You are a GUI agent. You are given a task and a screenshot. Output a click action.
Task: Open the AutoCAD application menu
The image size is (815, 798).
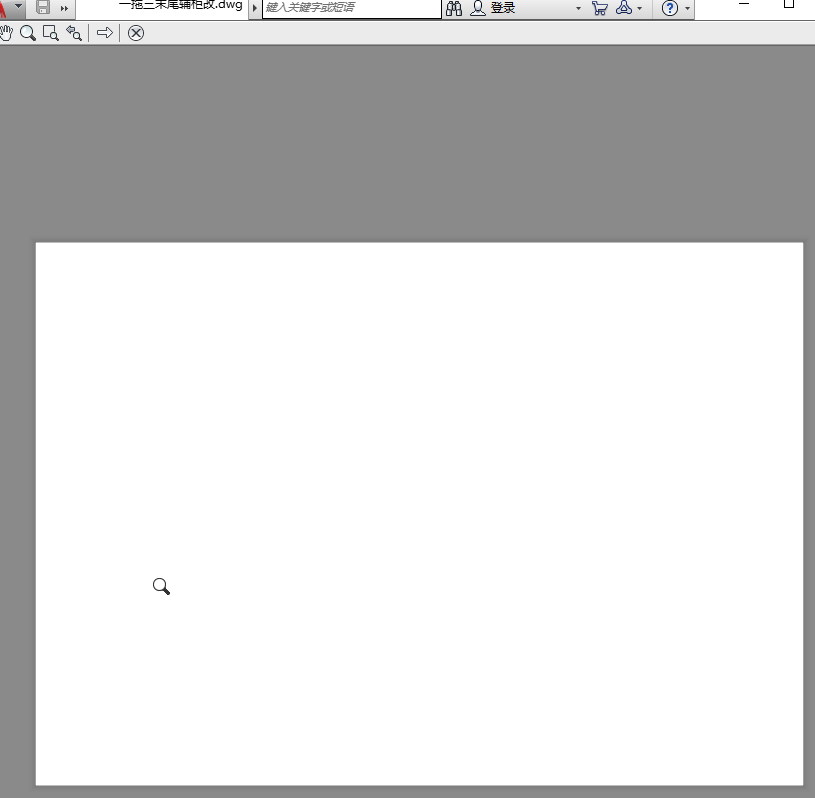[x=11, y=7]
